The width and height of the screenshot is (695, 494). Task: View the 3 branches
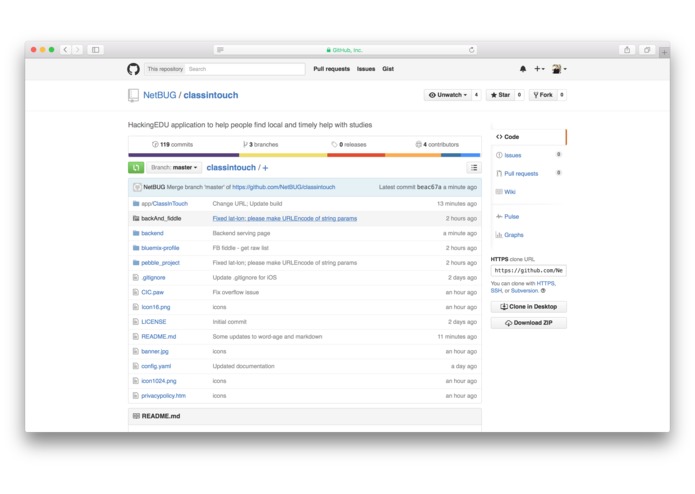coord(261,144)
